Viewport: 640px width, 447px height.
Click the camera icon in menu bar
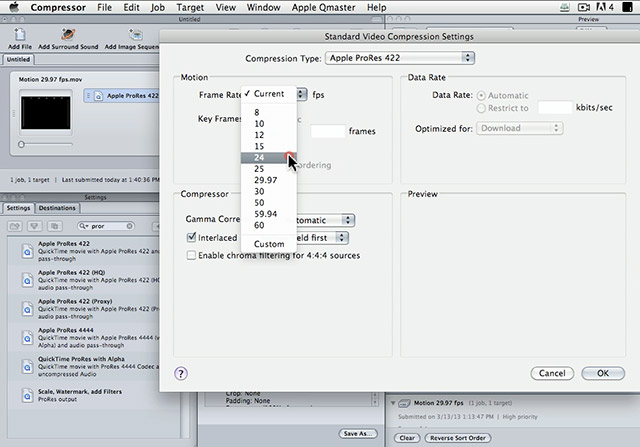[584, 7]
